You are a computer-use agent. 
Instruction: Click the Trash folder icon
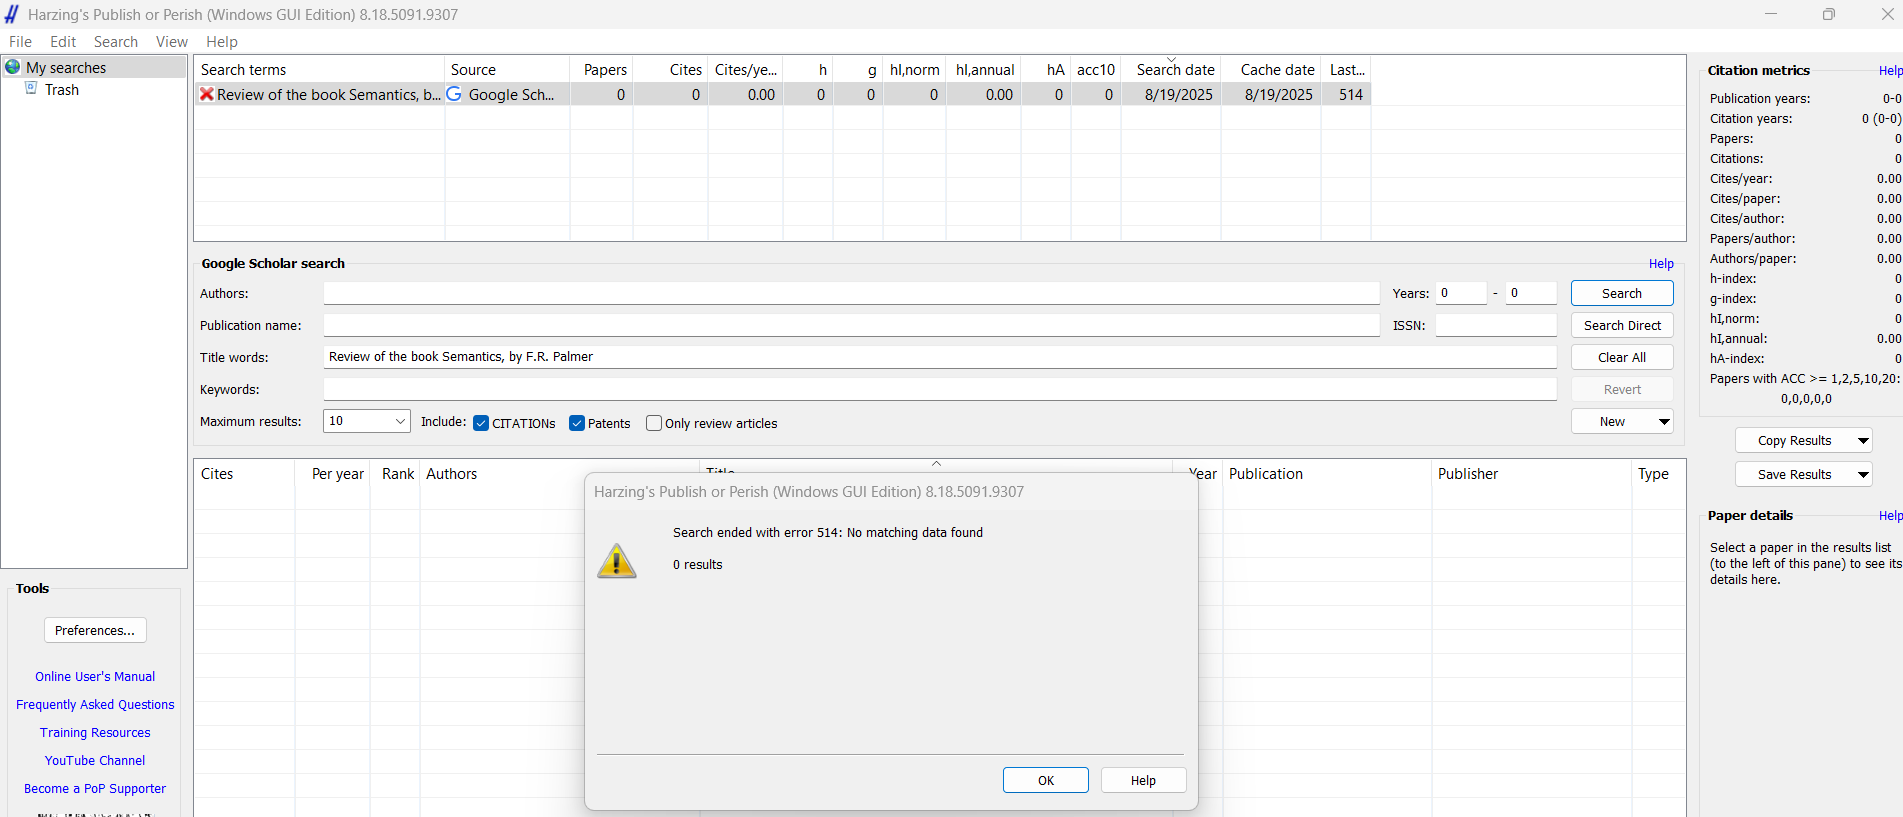(31, 89)
